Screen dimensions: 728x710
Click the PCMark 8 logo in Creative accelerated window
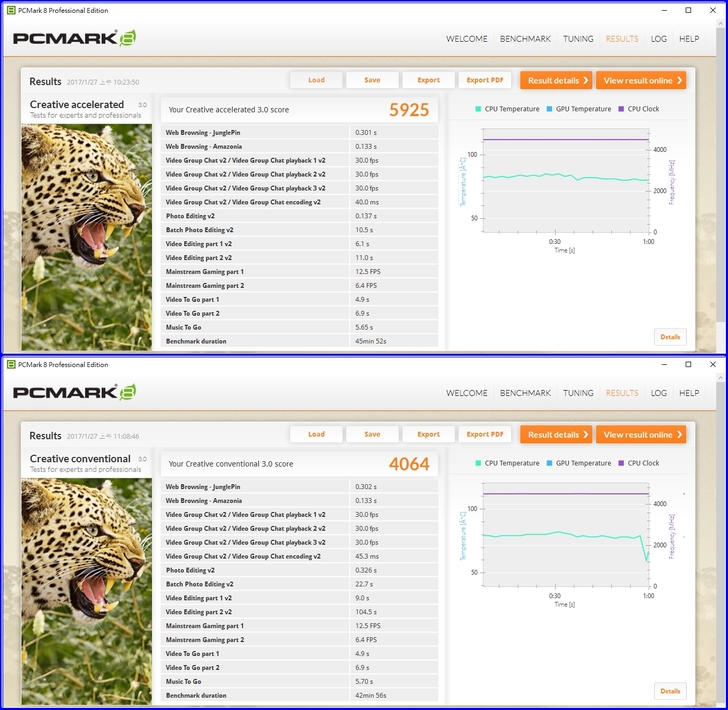pos(75,39)
